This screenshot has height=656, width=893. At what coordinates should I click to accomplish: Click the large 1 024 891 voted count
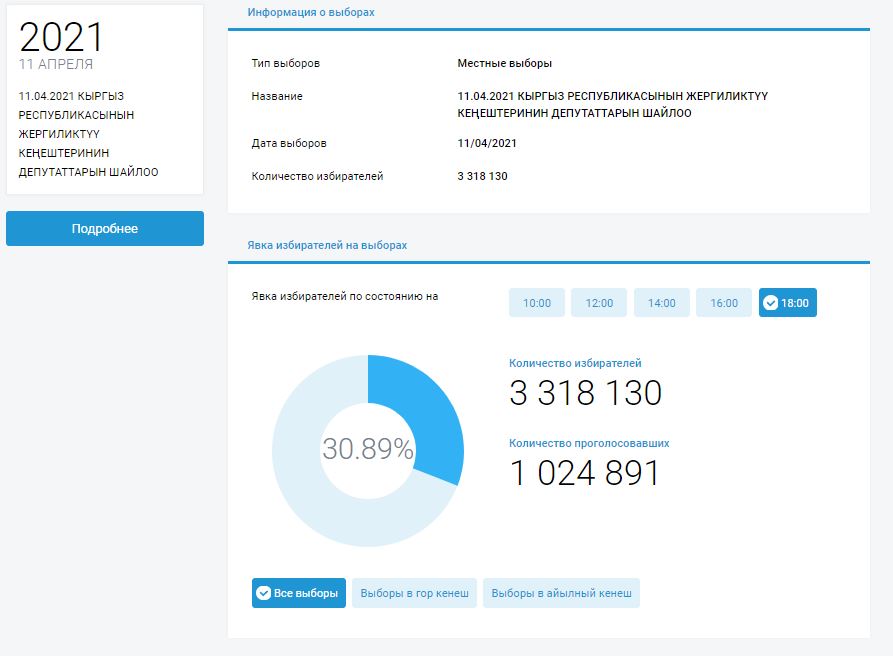[585, 473]
